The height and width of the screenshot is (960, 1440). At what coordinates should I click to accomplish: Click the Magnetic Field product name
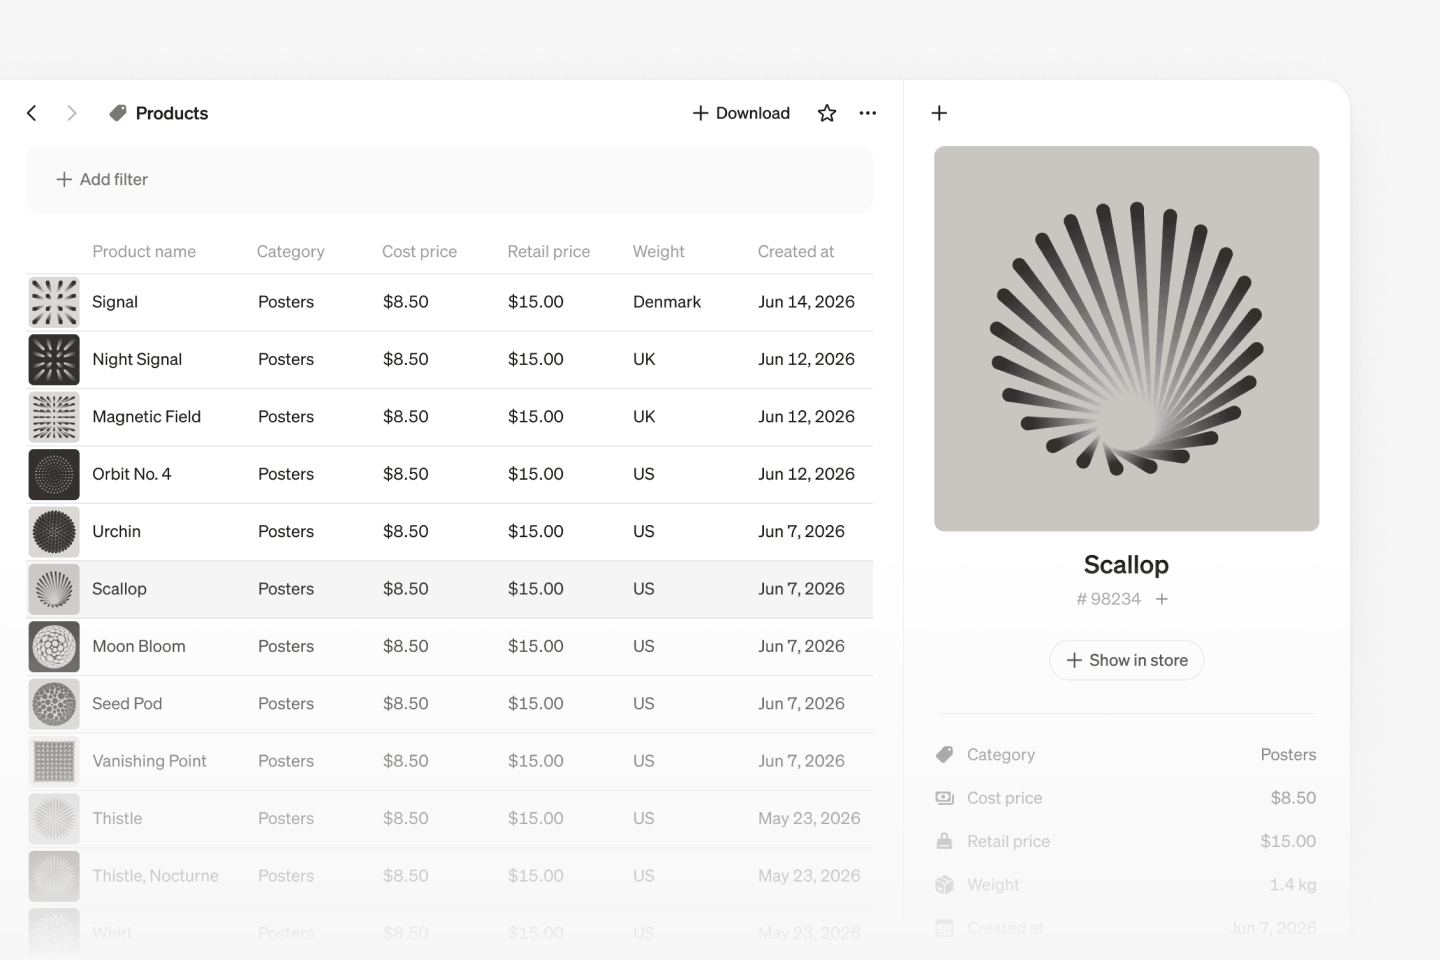click(x=146, y=417)
